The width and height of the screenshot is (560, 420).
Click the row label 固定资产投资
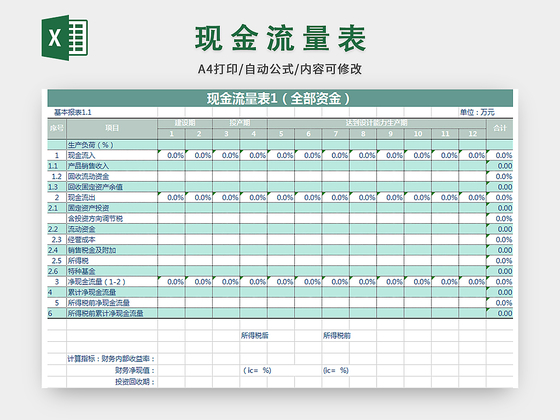tap(88, 208)
